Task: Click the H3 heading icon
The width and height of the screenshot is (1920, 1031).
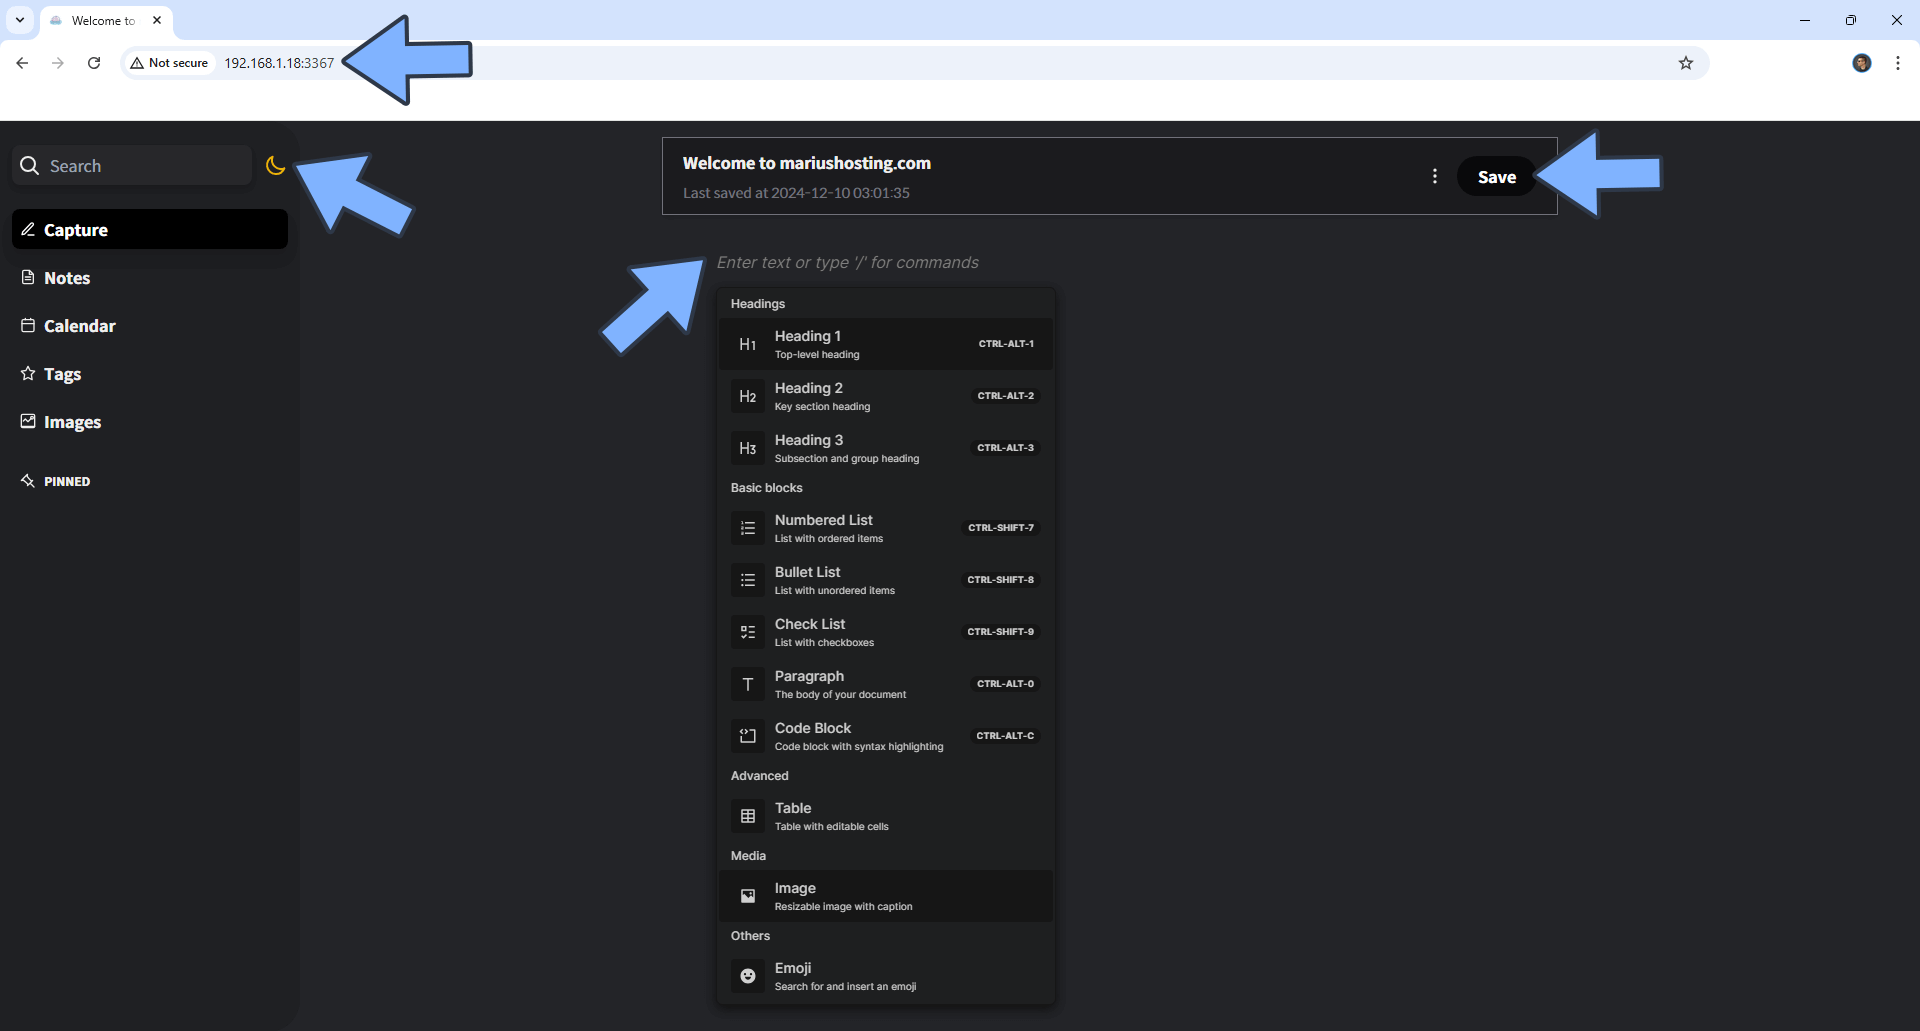Action: [x=748, y=448]
